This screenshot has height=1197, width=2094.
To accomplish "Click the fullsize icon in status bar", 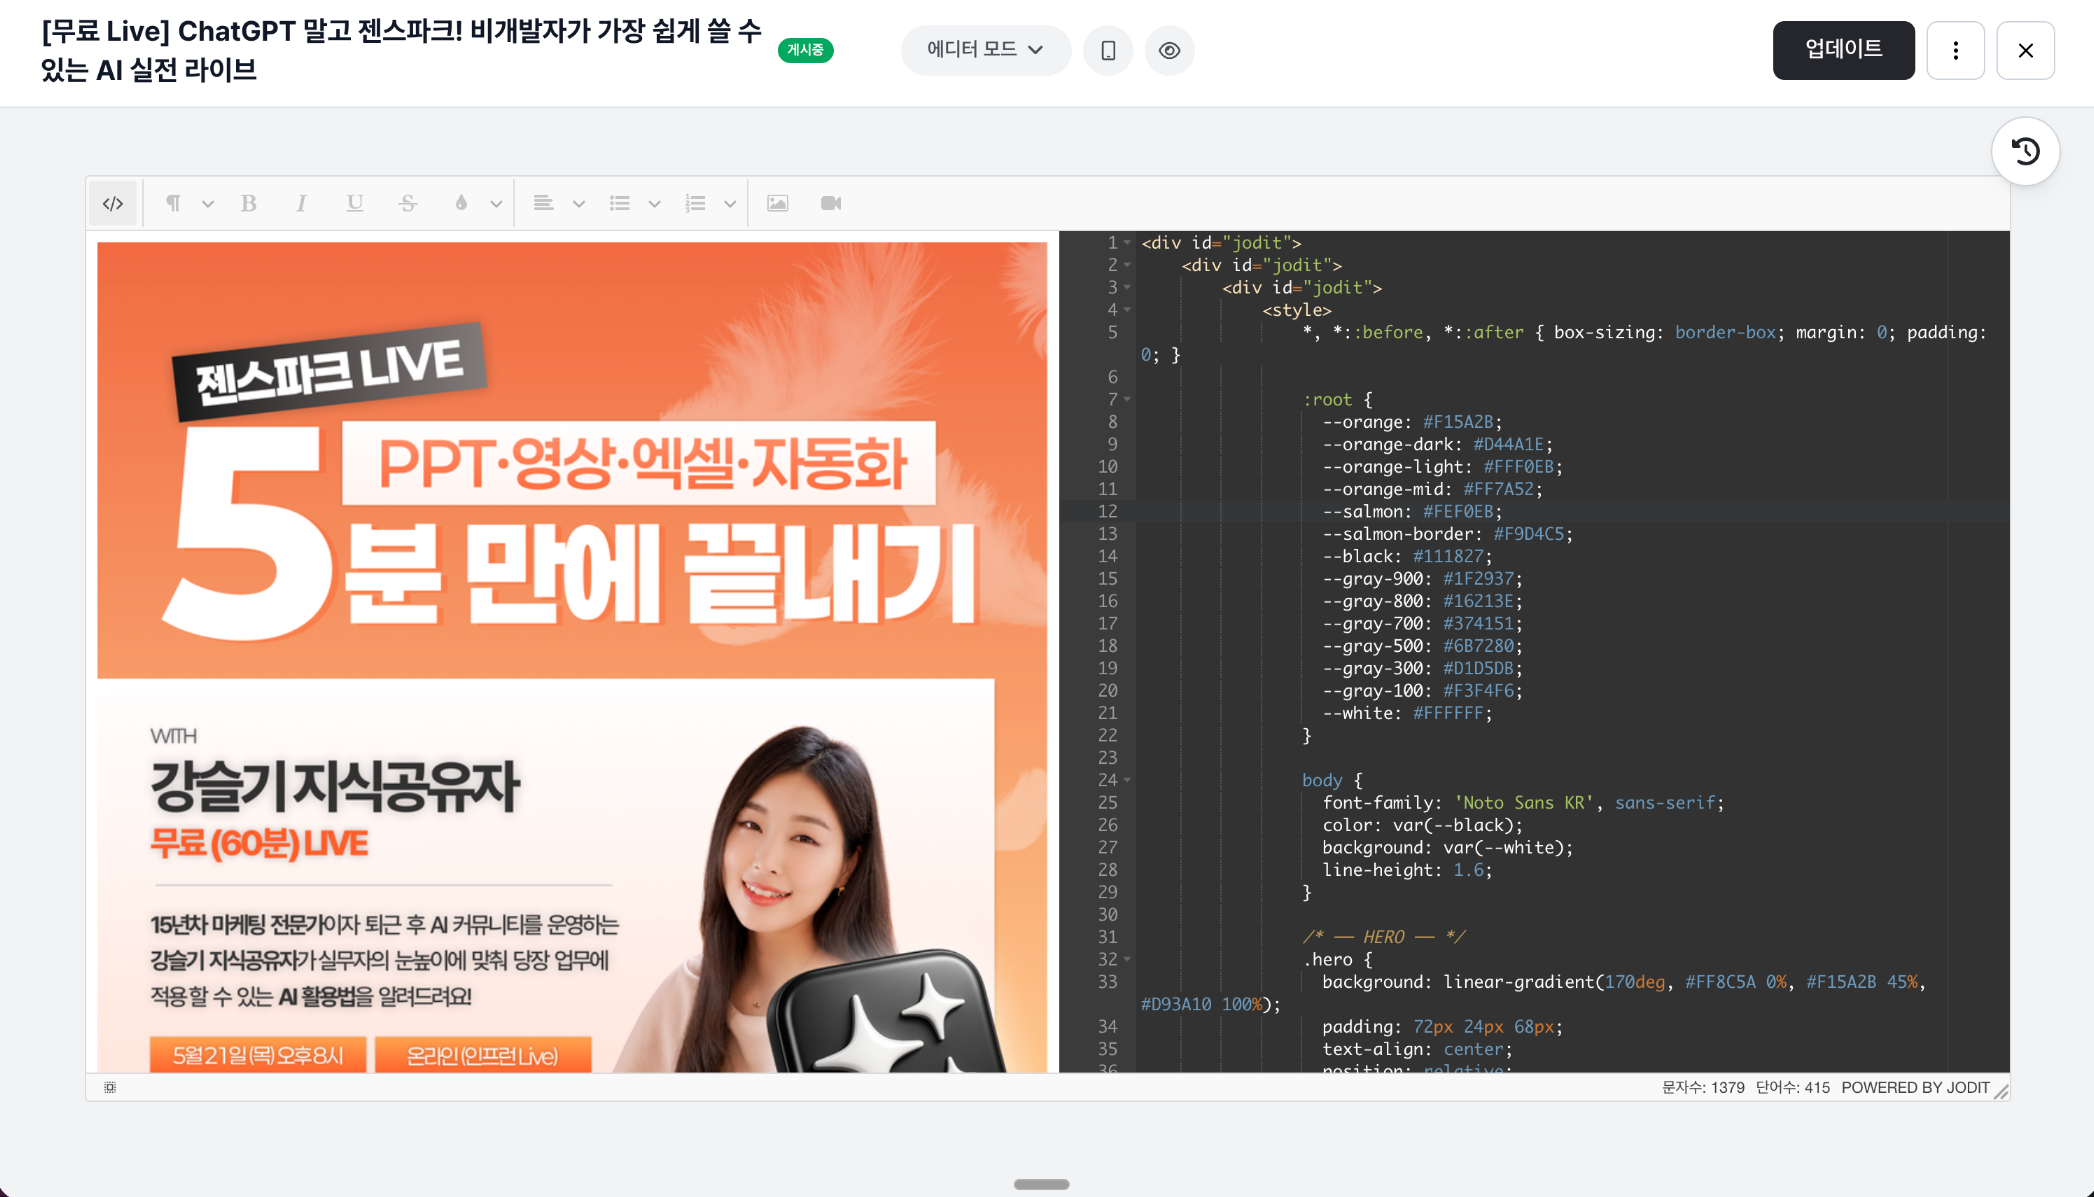I will pos(110,1087).
